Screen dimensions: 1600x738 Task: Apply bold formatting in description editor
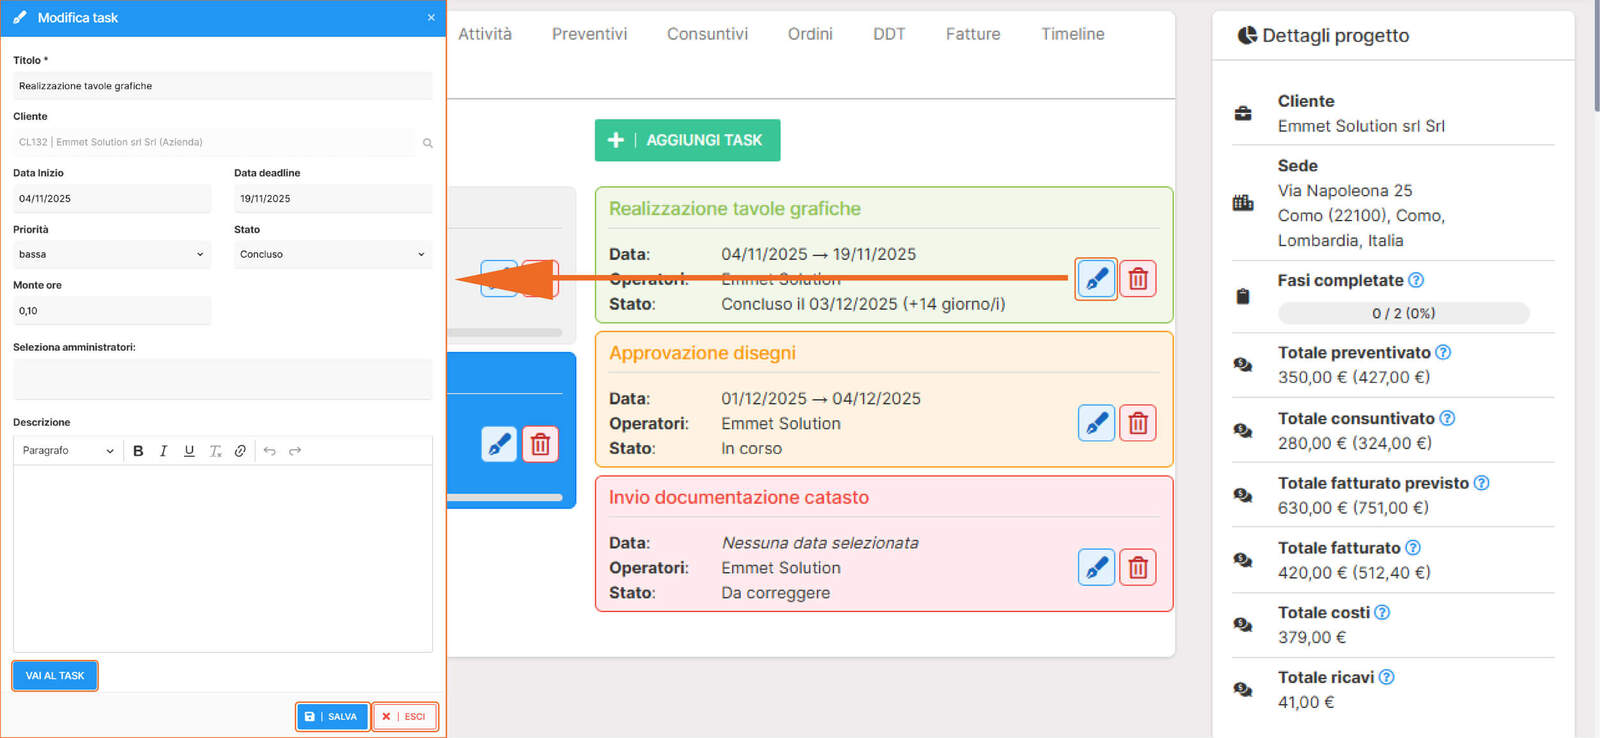pyautogui.click(x=138, y=451)
